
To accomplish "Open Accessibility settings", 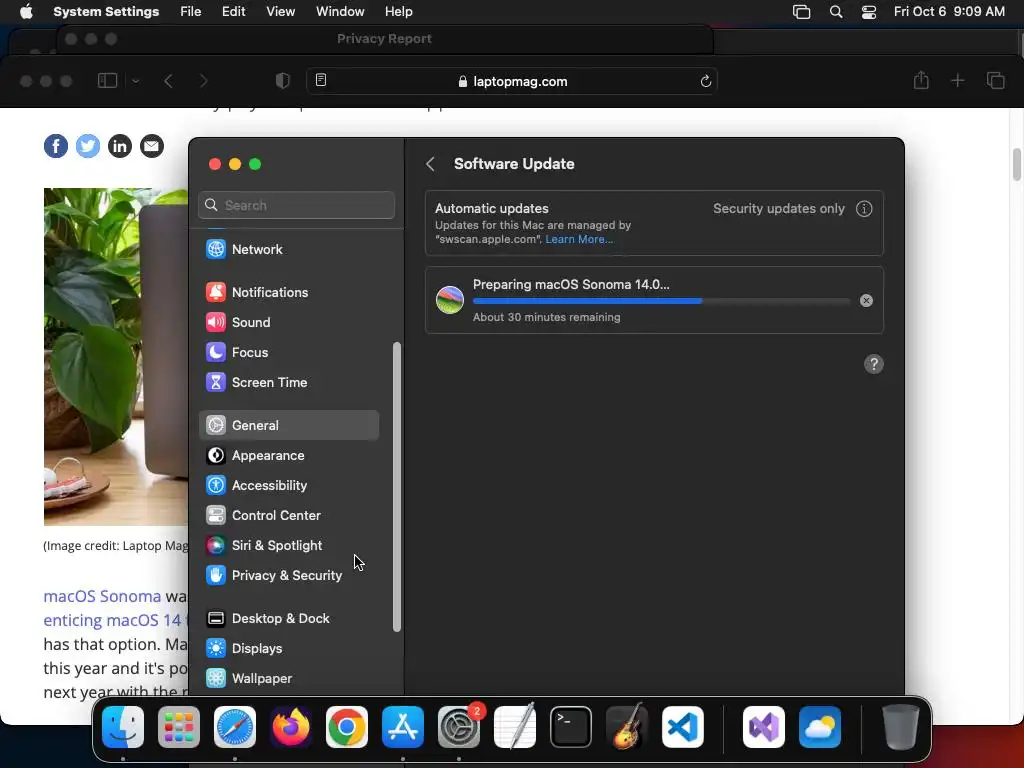I will 289,485.
